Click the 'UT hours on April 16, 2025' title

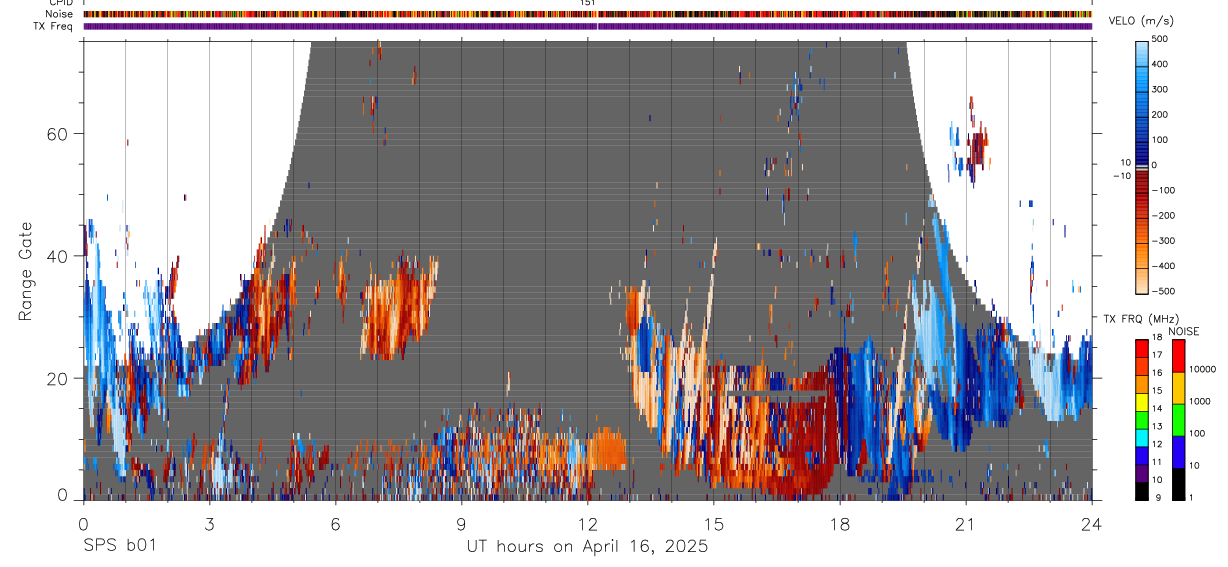[x=587, y=546]
